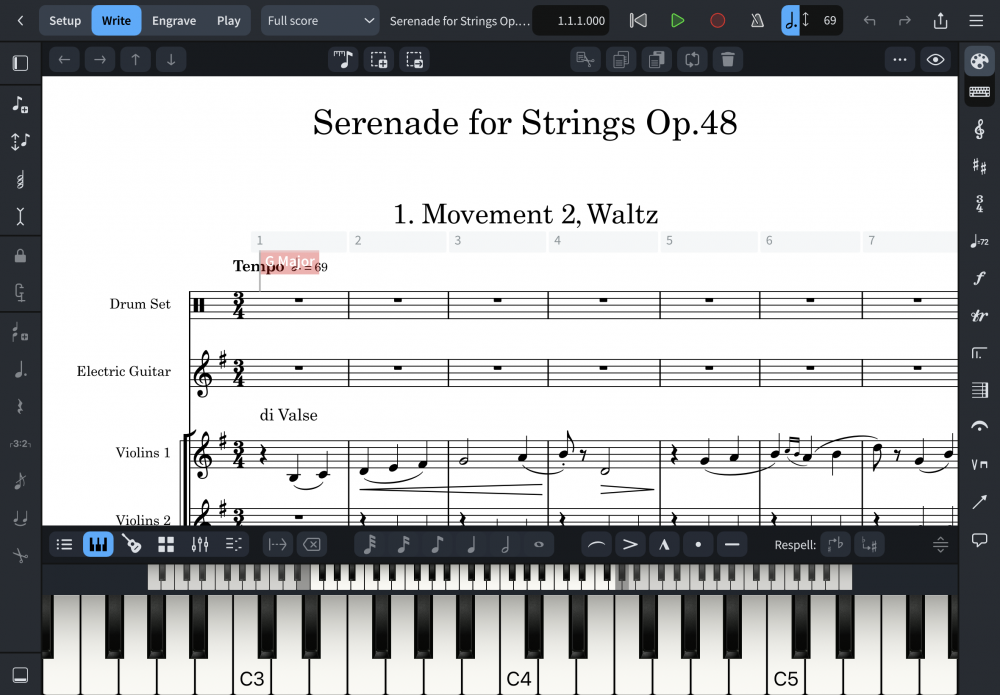Viewport: 1000px width, 695px height.
Task: Rewind to the beginning of the flow
Action: [638, 20]
